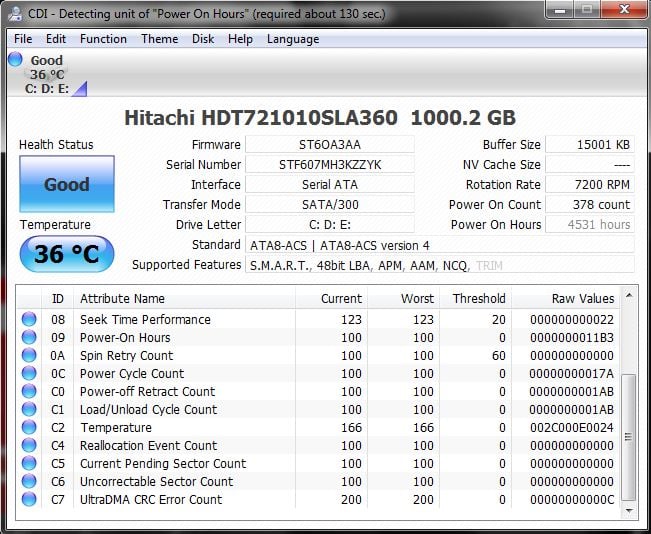Screen dimensions: 651x534
Task: Click status orb for Power Cycle Count
Action: 29,373
